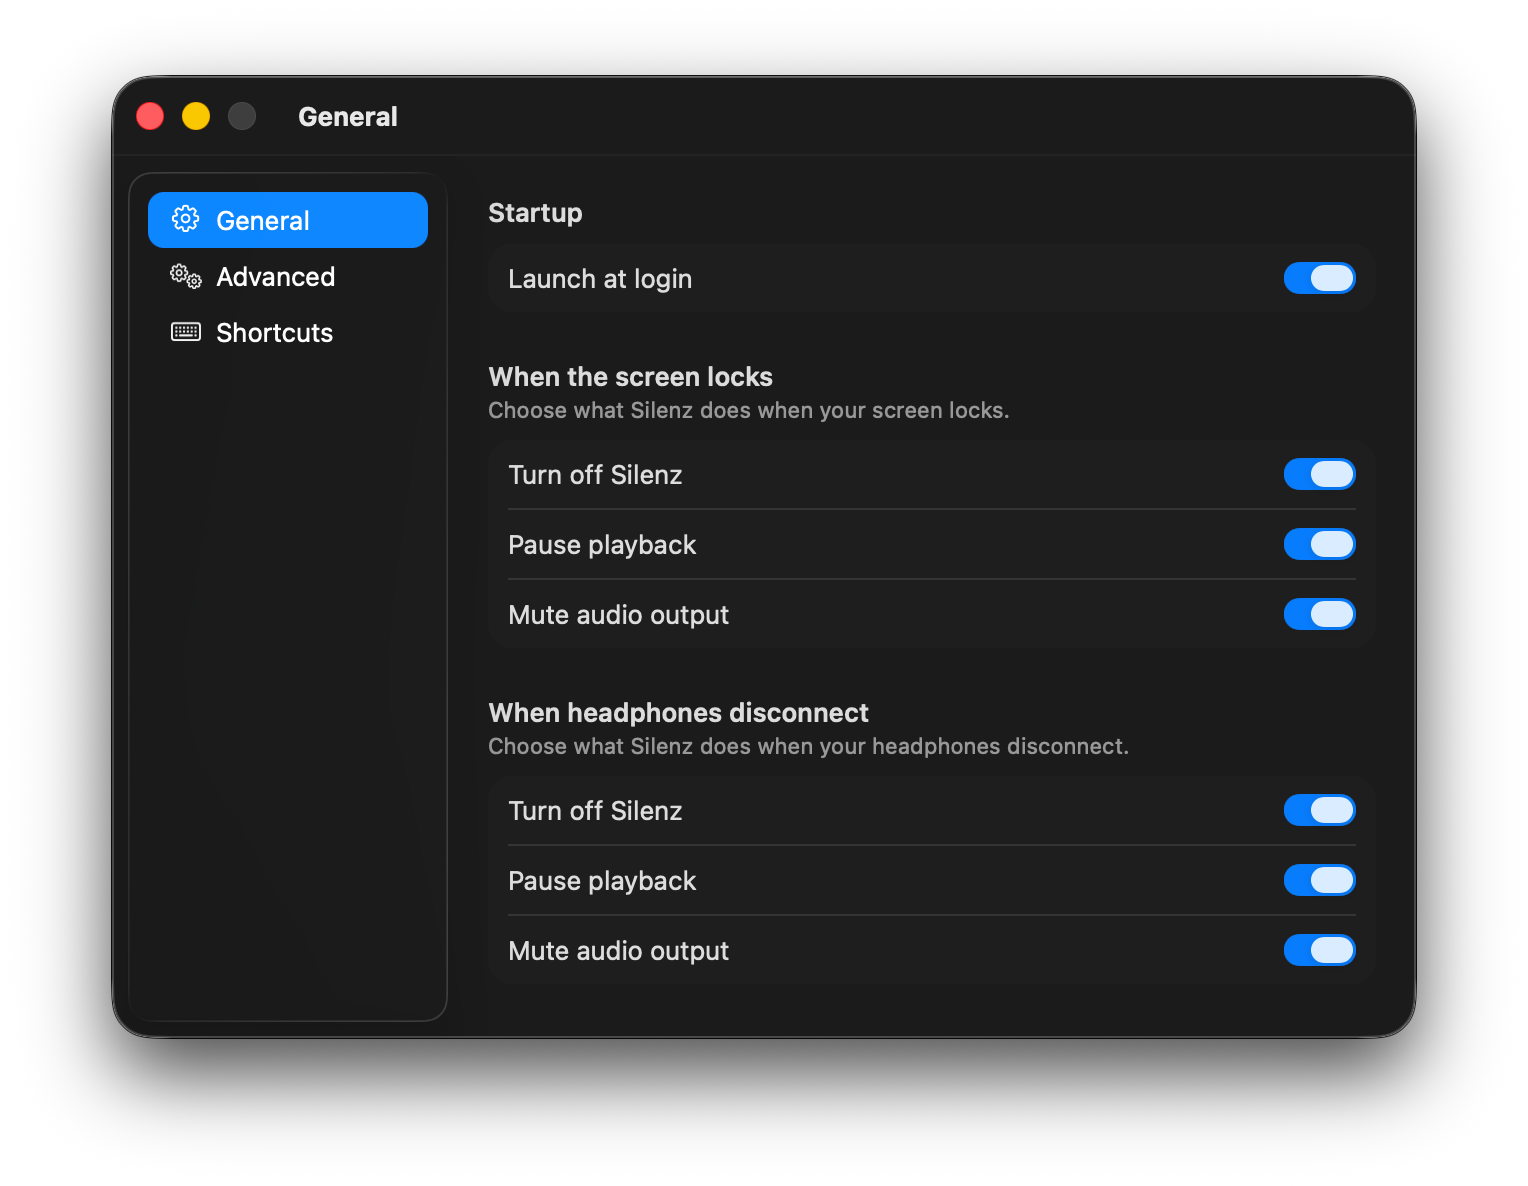Click the gray fullscreen button
The image size is (1528, 1186).
tap(242, 115)
